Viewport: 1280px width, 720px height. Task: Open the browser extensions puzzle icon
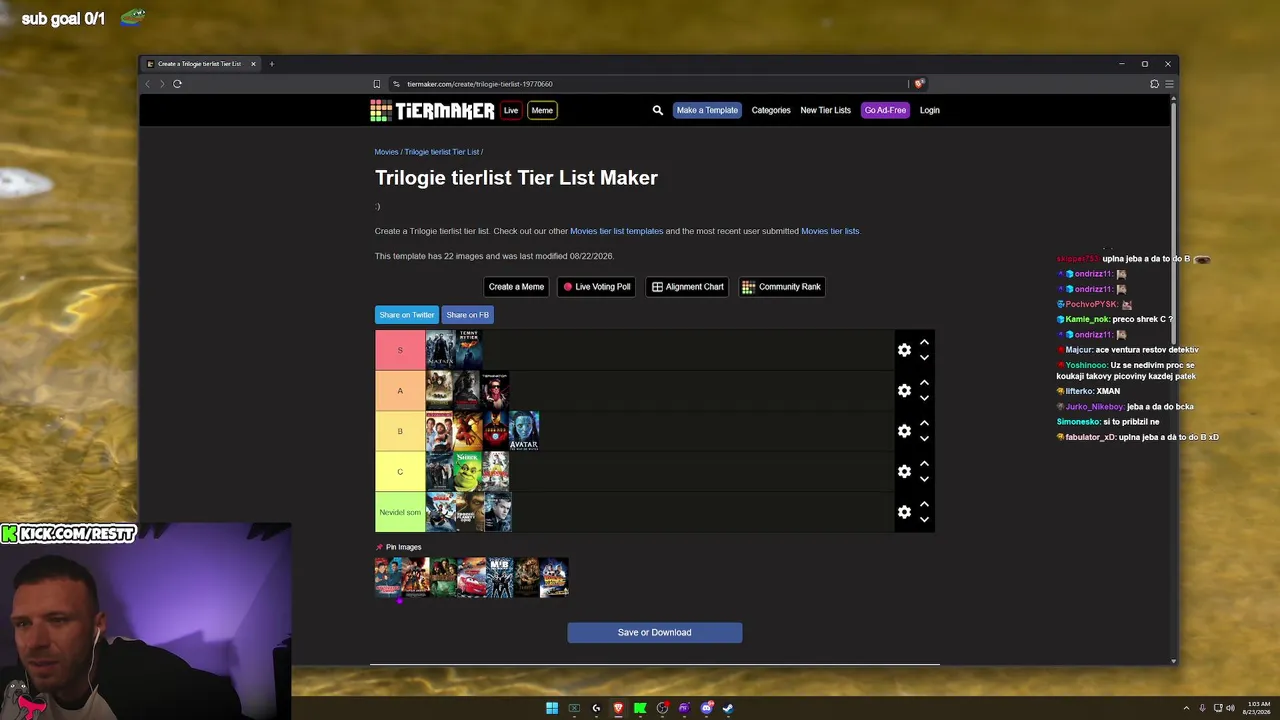(1154, 84)
